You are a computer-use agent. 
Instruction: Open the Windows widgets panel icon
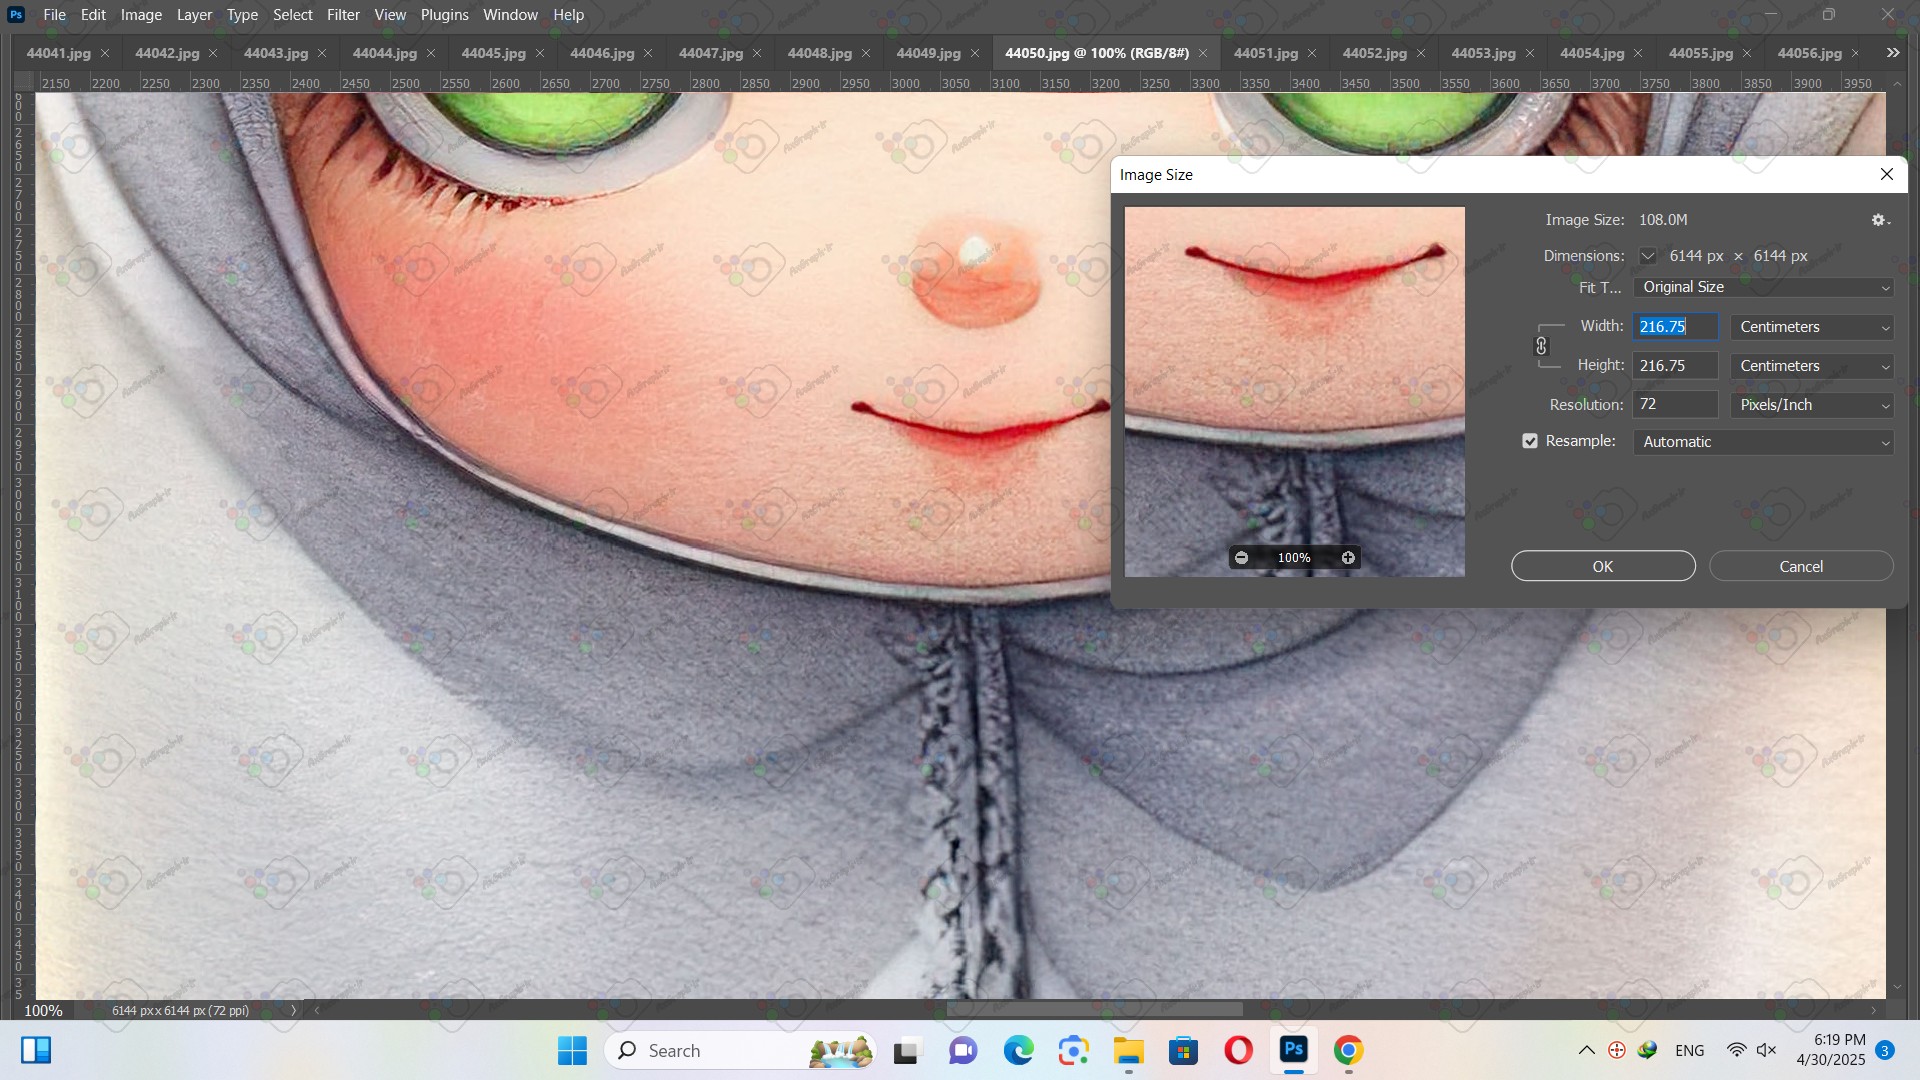click(x=36, y=1050)
